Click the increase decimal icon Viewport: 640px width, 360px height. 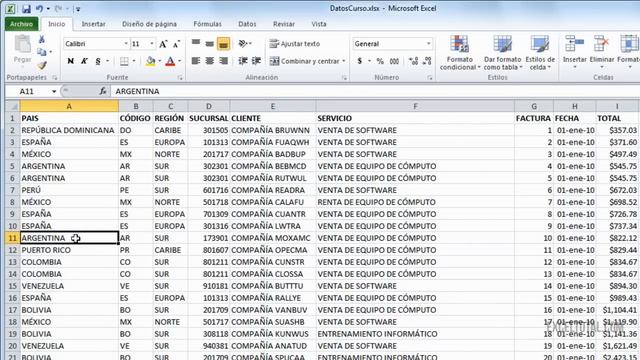pos(413,61)
